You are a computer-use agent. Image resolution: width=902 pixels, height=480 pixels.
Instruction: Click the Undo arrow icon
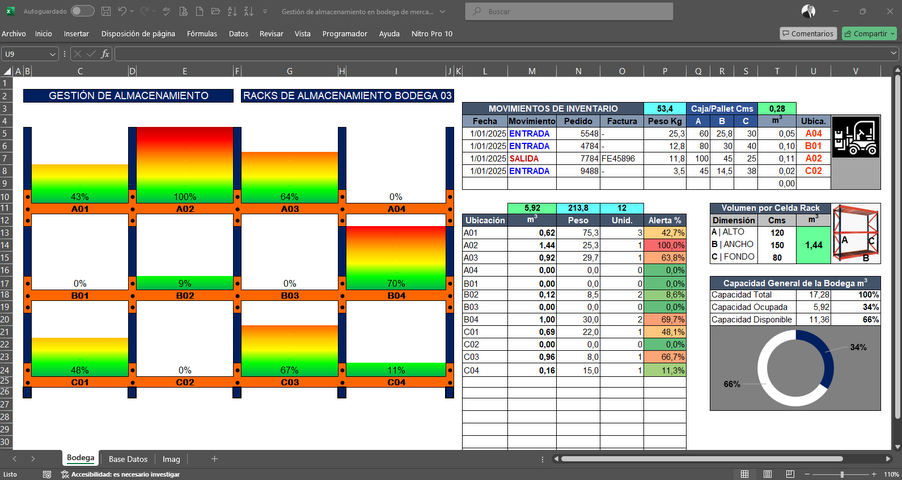pyautogui.click(x=122, y=11)
